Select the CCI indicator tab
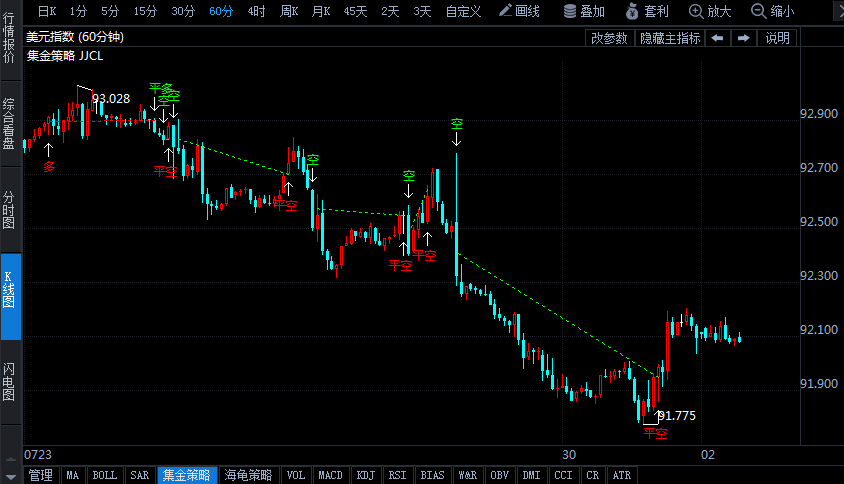844x484 pixels. tap(563, 475)
